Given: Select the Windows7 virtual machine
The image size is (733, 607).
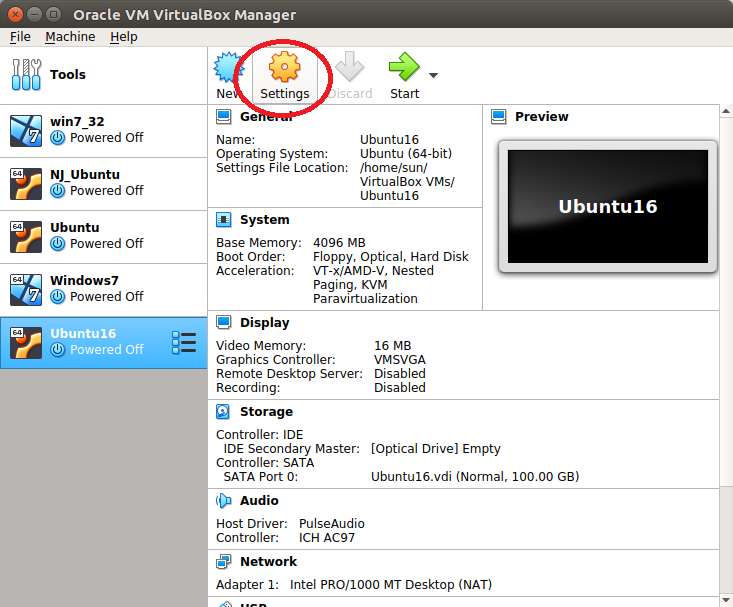Looking at the screenshot, I should [103, 289].
